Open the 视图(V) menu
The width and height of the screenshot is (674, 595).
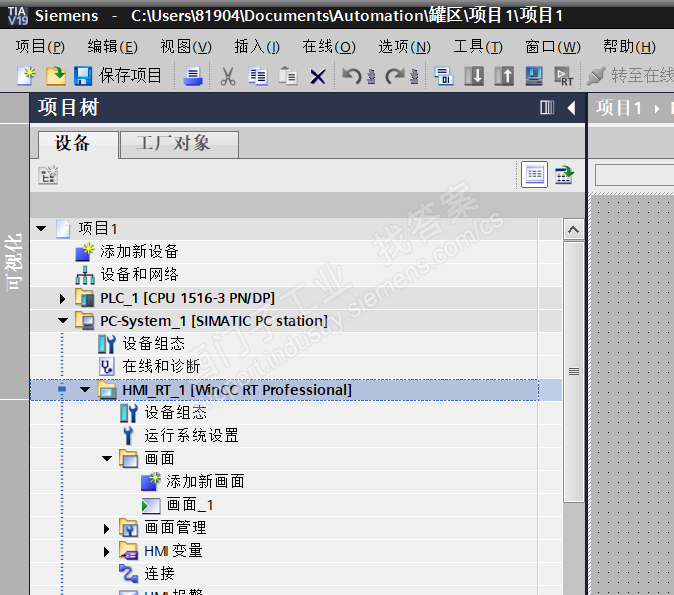[x=186, y=46]
